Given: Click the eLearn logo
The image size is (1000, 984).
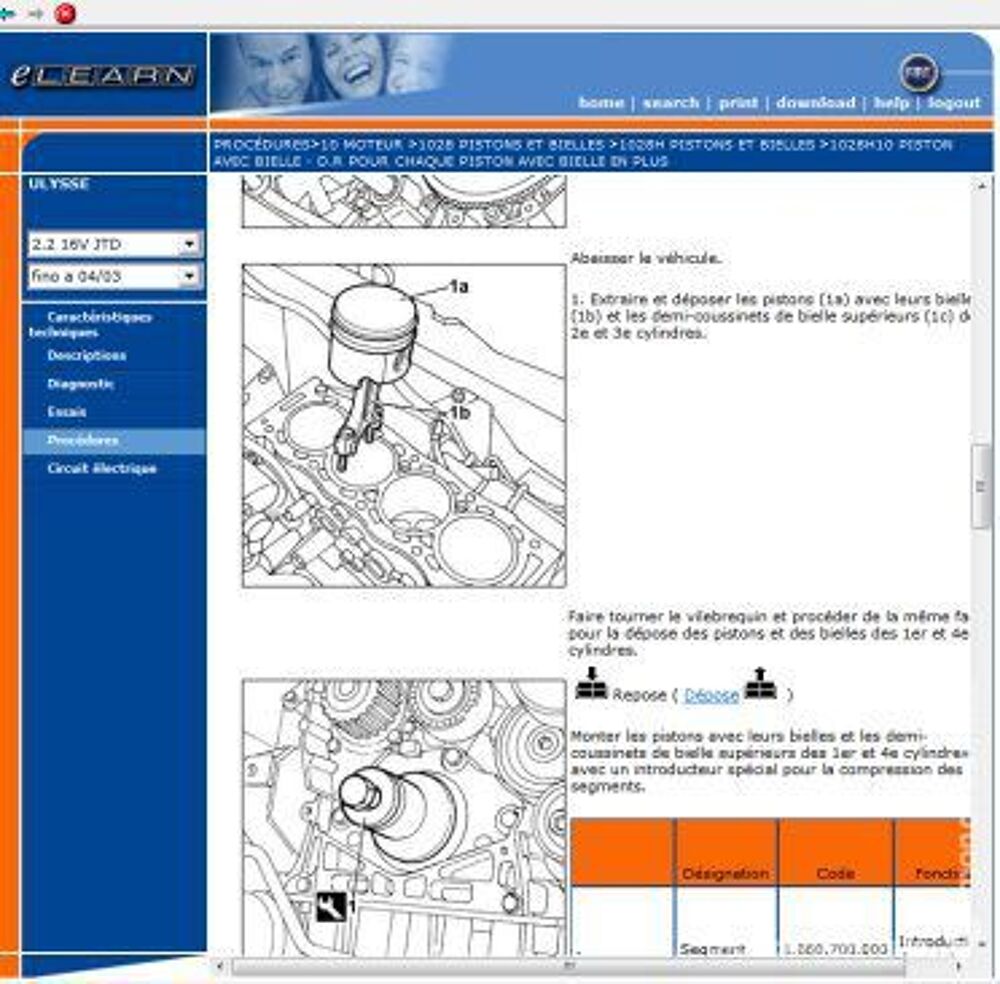Looking at the screenshot, I should (x=102, y=76).
